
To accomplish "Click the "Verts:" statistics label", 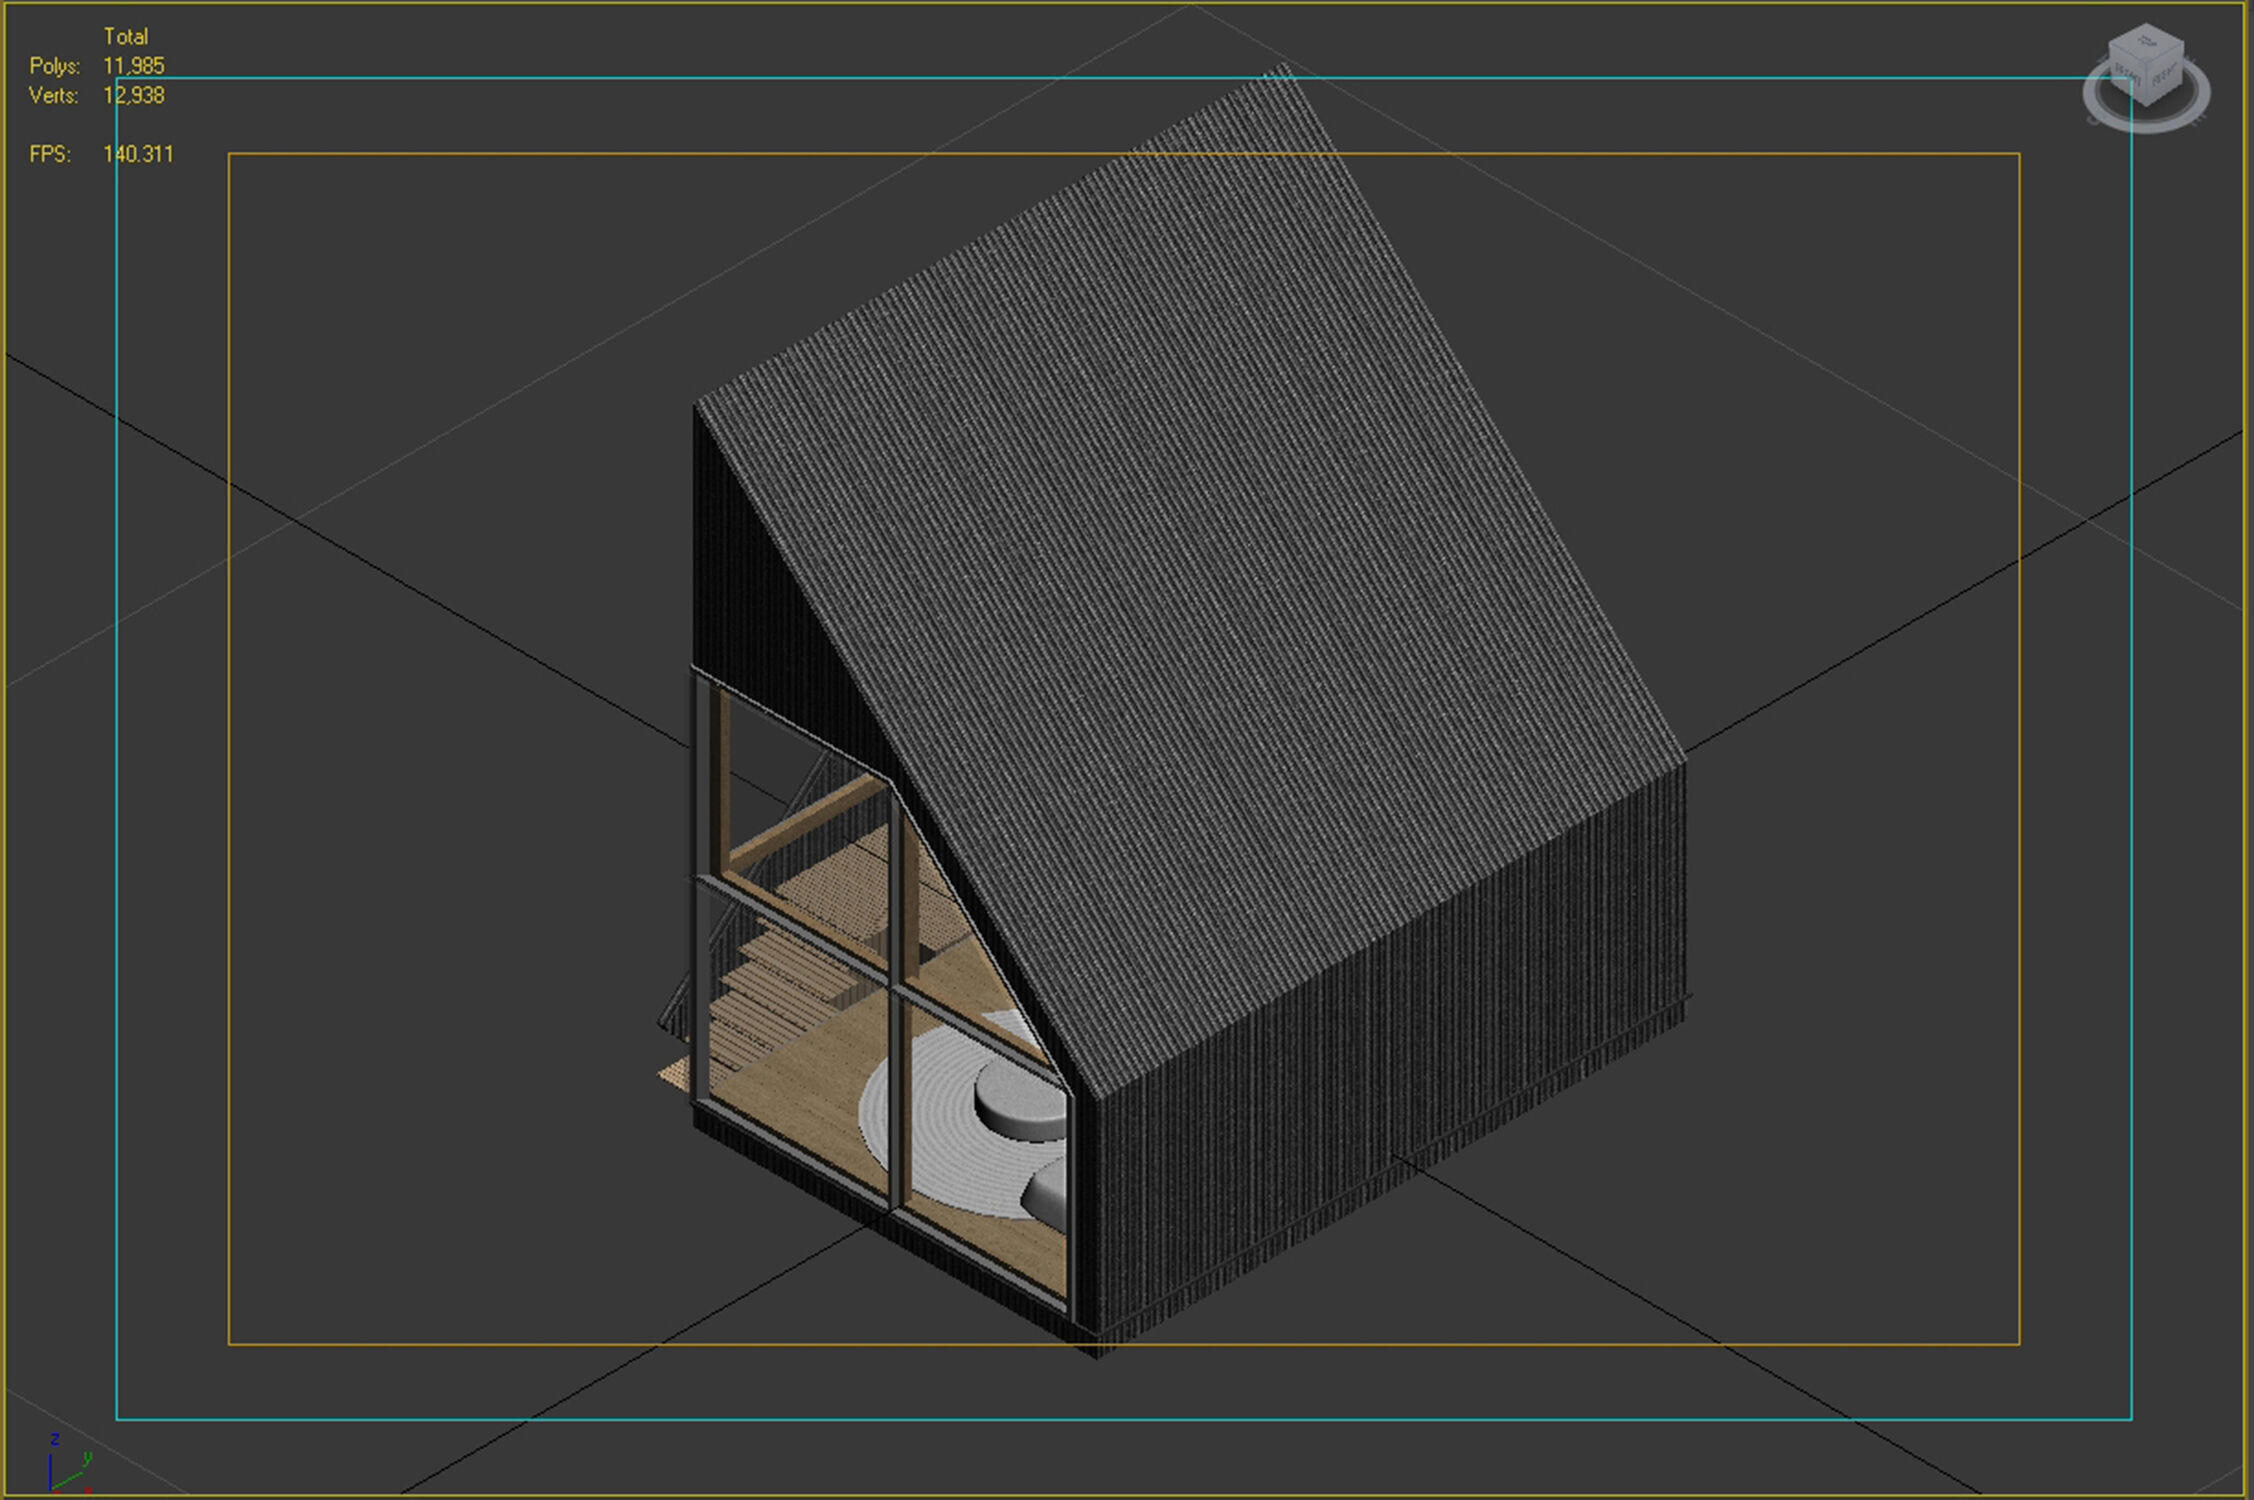I will (53, 95).
